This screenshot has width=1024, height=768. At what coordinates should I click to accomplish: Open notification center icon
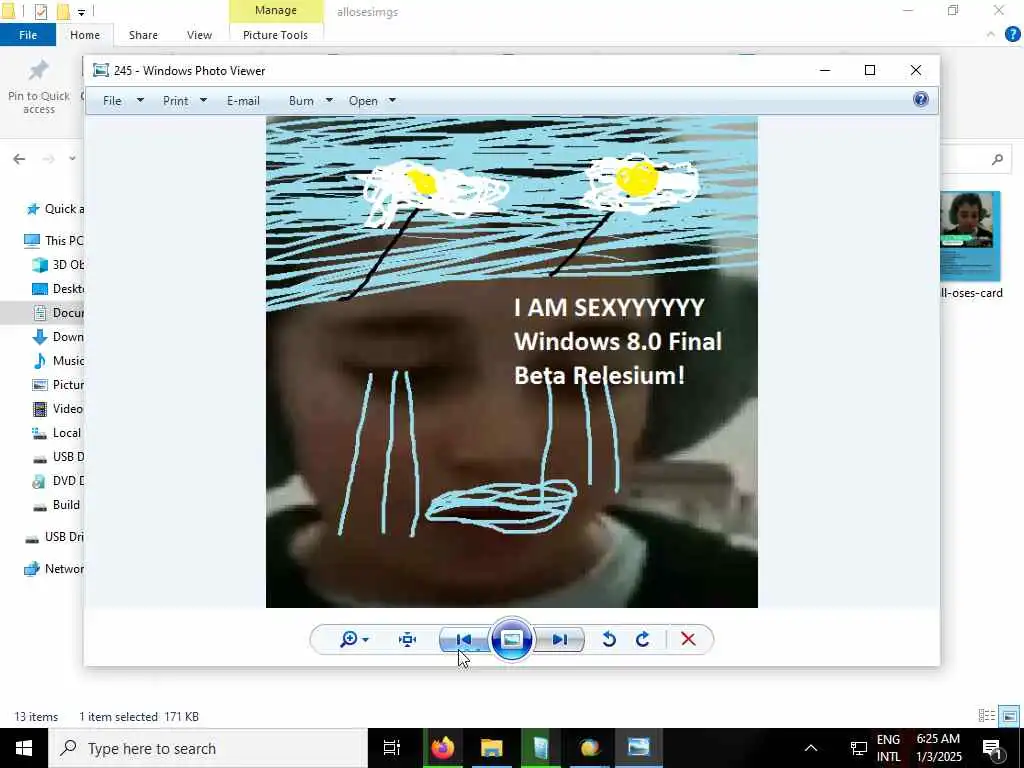coord(992,748)
